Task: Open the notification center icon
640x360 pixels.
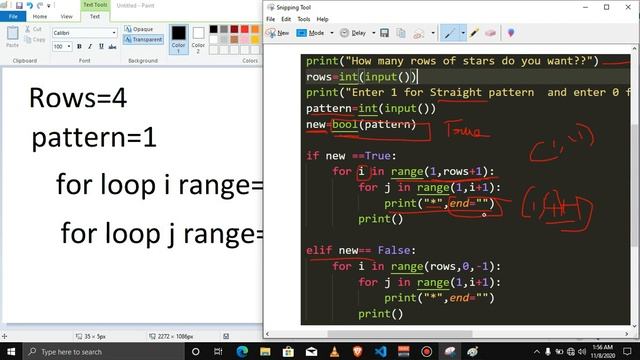Action: (x=627, y=351)
